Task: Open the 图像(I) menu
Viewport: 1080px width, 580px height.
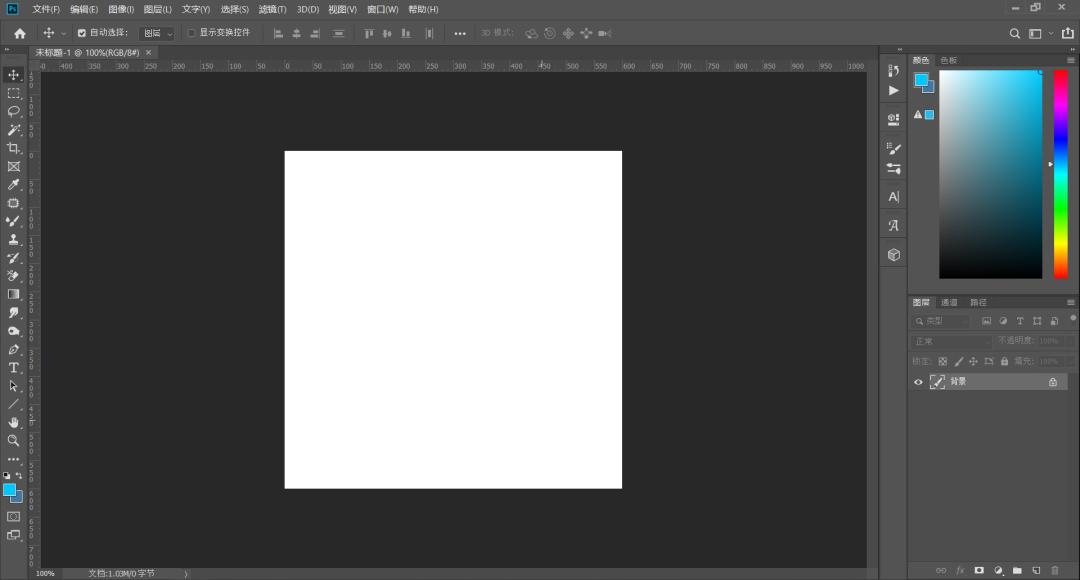Action: click(121, 10)
